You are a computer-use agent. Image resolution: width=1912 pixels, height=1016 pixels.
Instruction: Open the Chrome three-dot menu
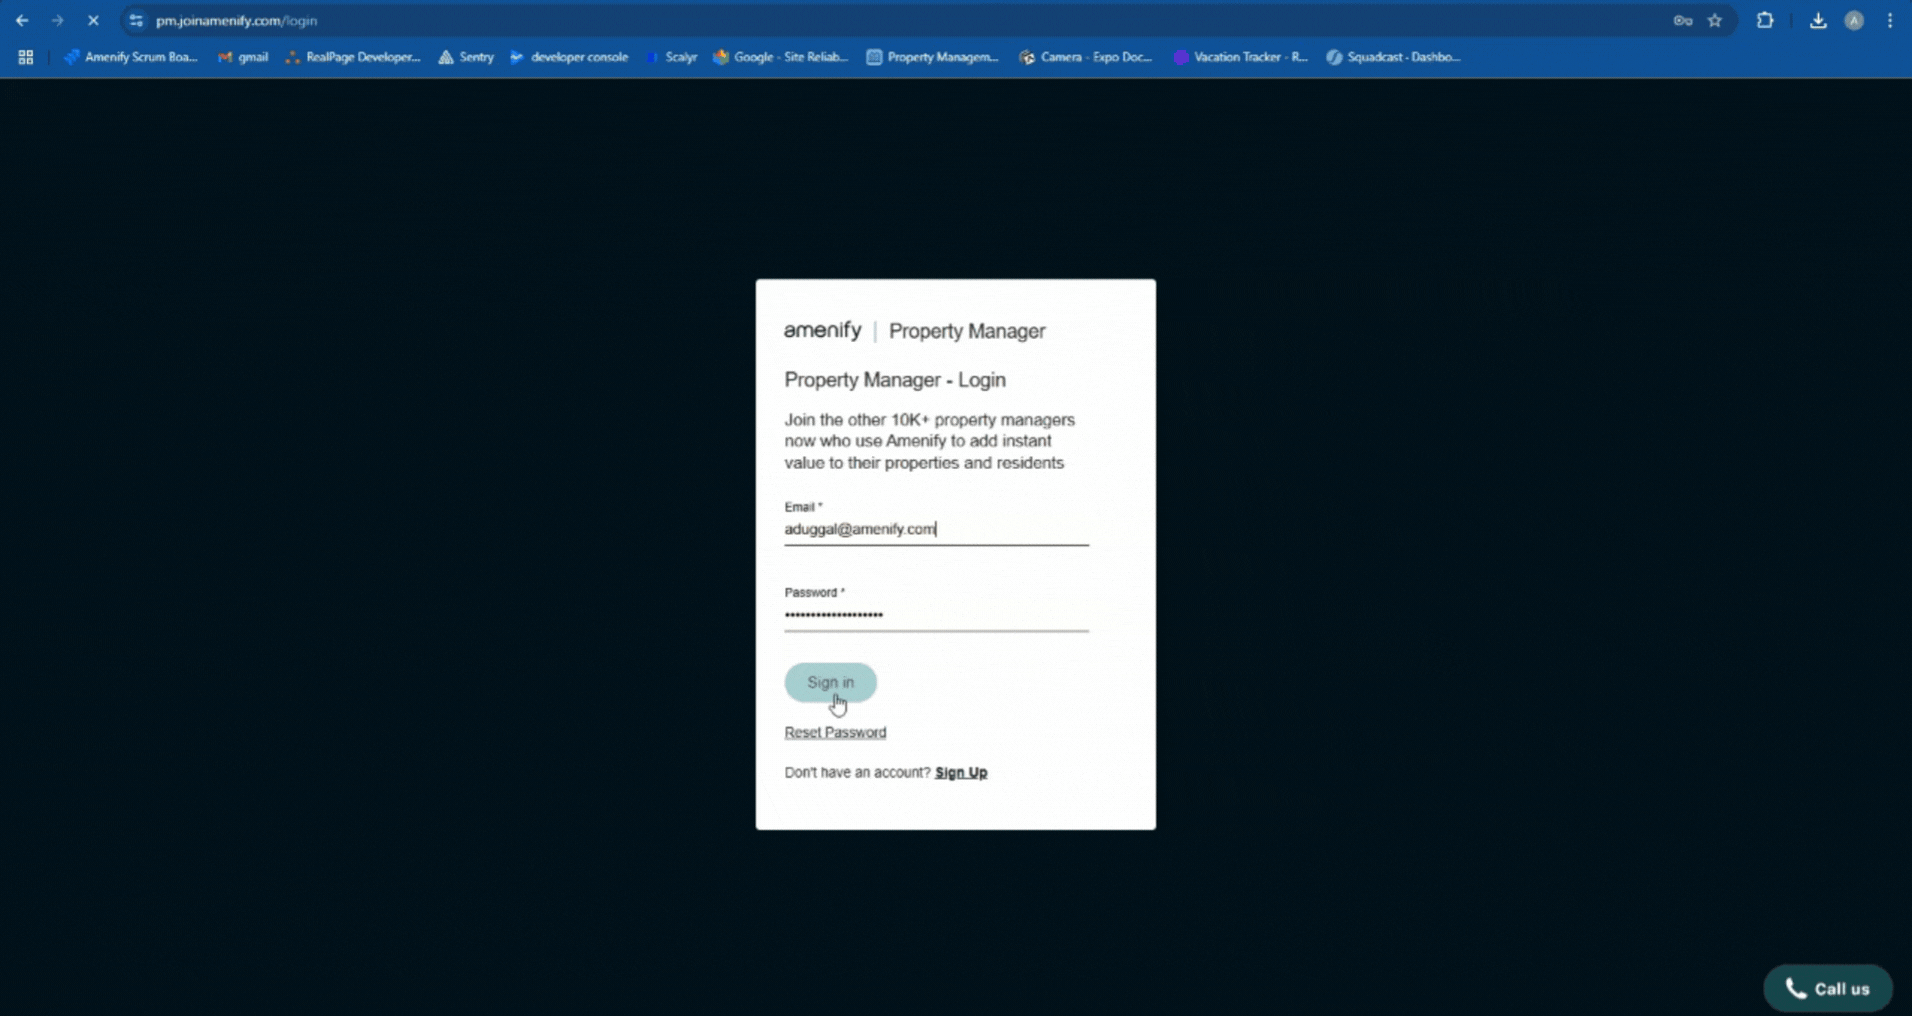click(x=1890, y=20)
